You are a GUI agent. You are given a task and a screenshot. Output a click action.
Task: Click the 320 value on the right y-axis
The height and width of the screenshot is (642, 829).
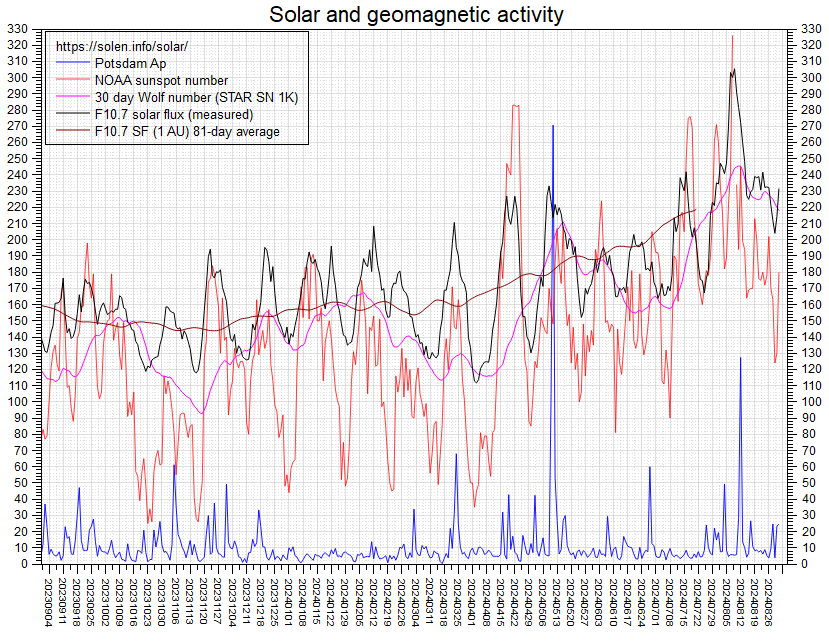point(812,45)
